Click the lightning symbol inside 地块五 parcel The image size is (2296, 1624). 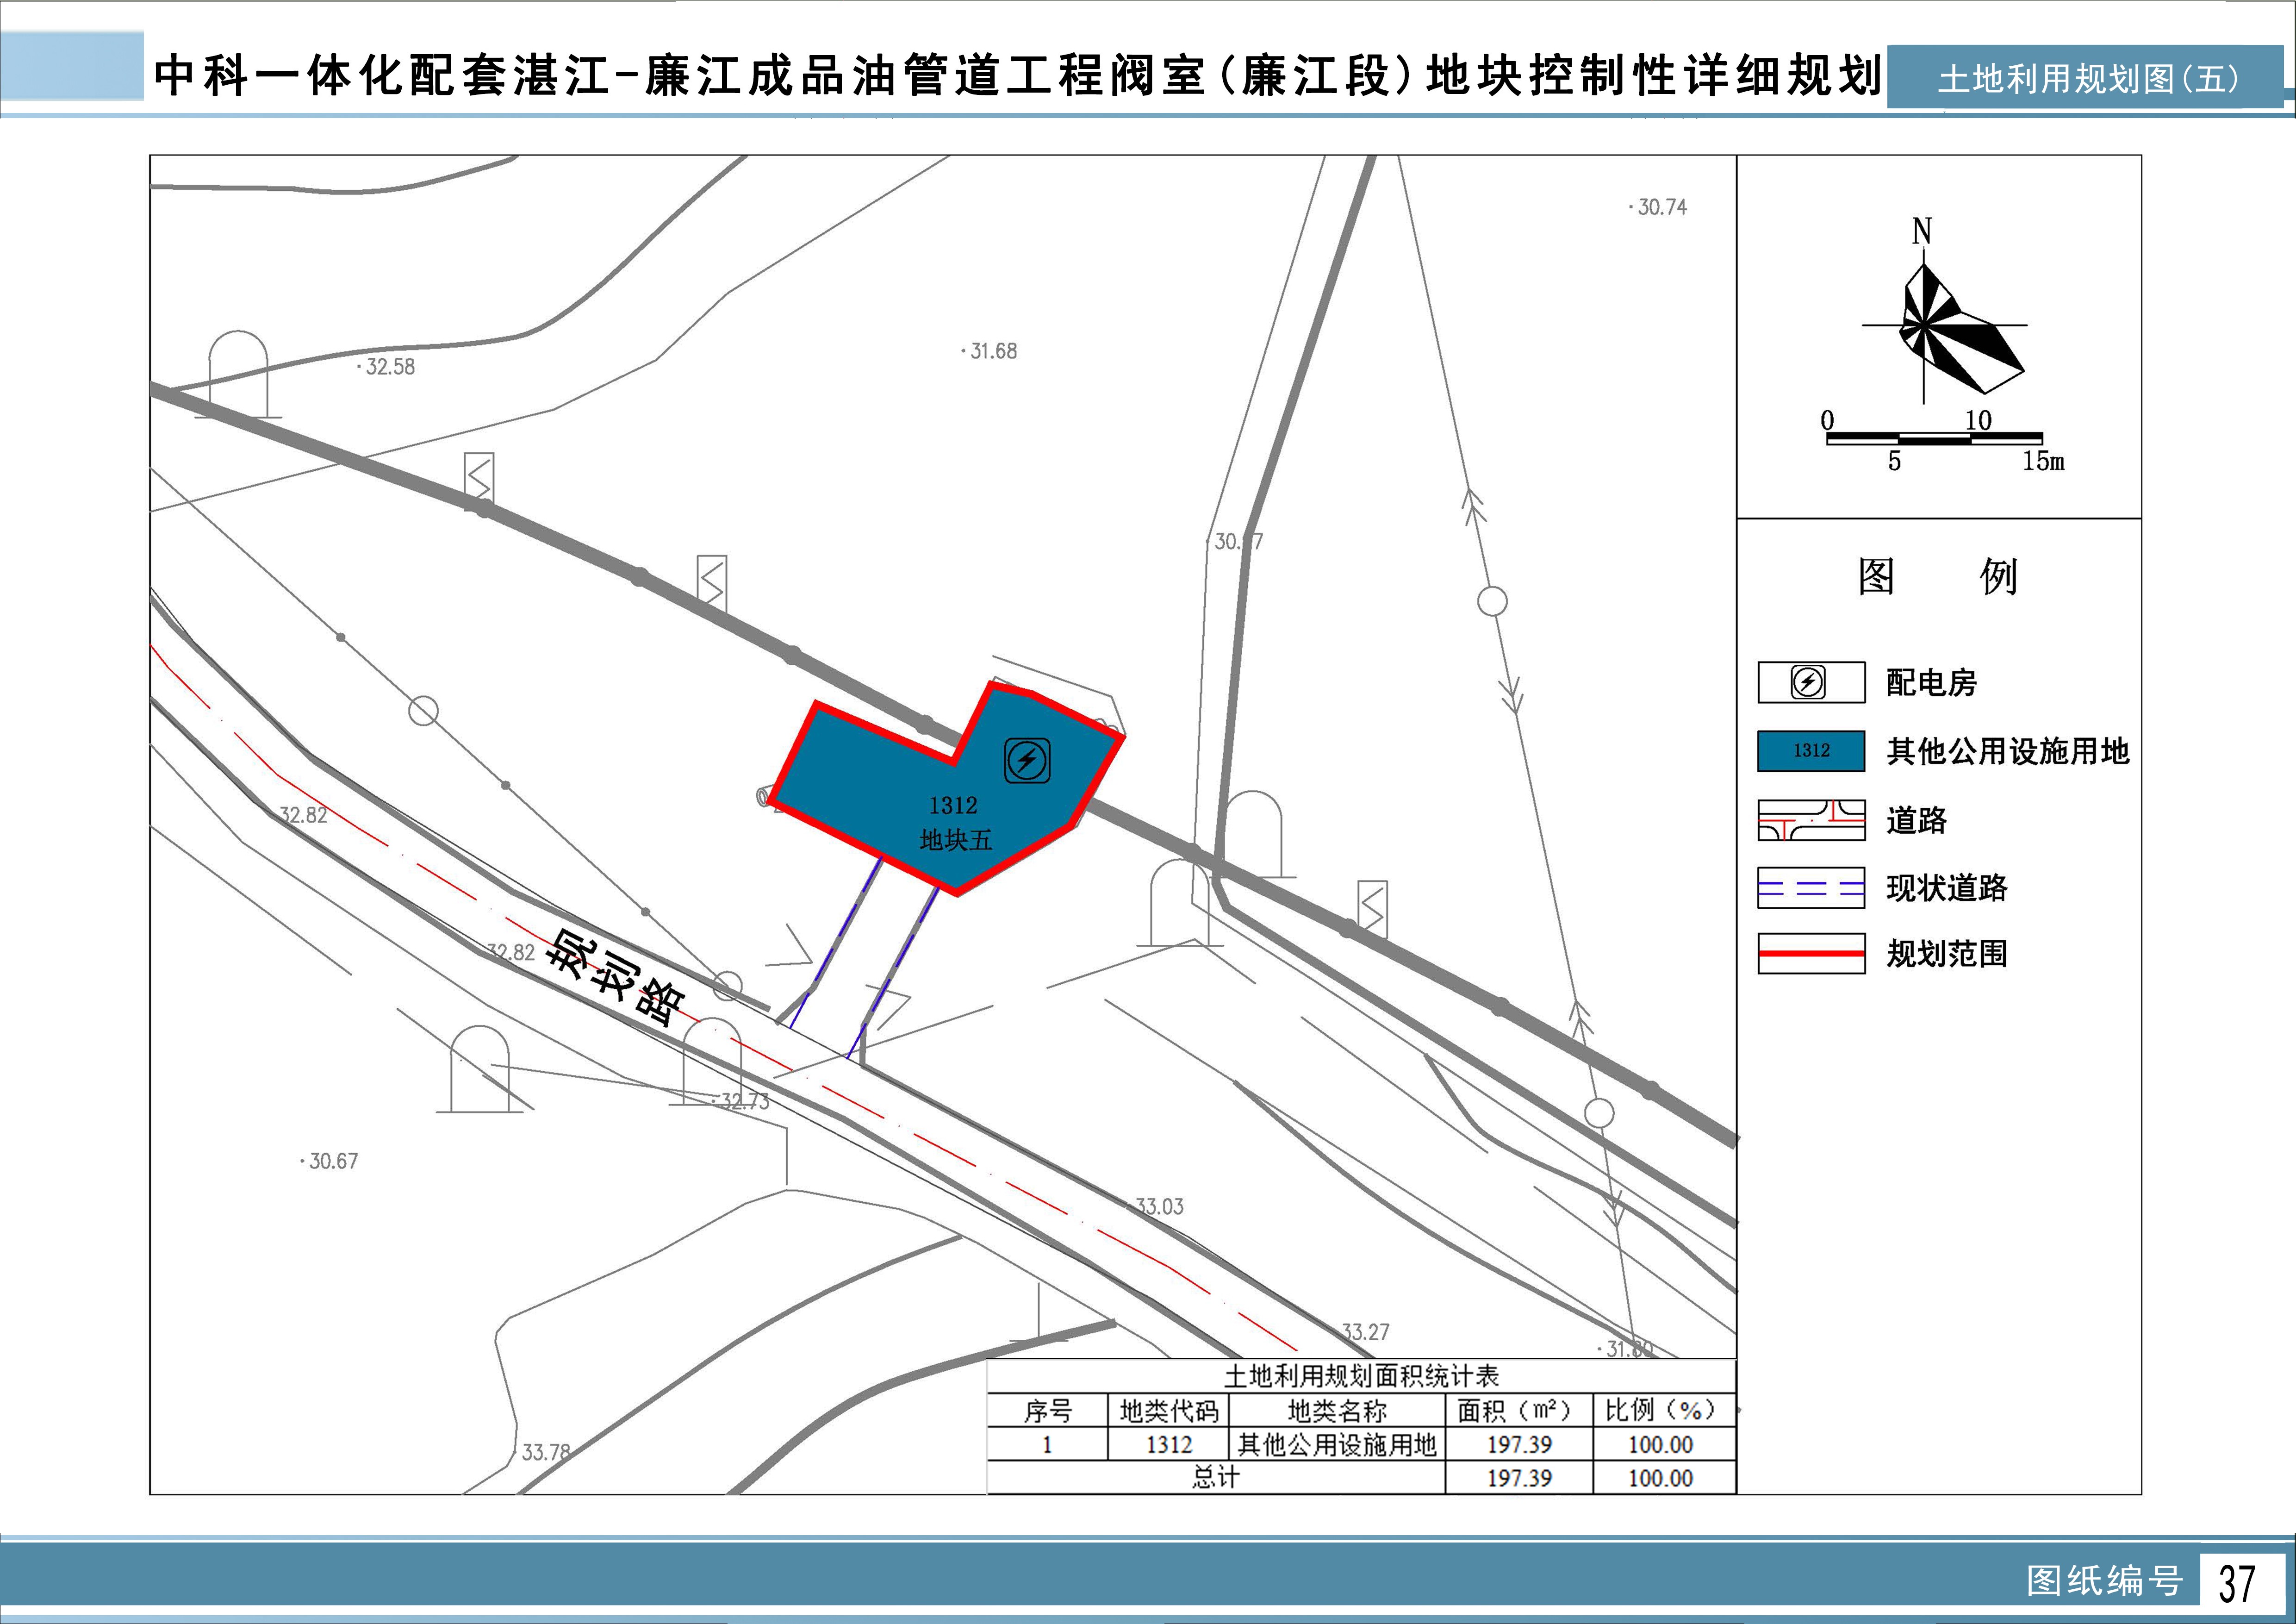(x=1028, y=761)
